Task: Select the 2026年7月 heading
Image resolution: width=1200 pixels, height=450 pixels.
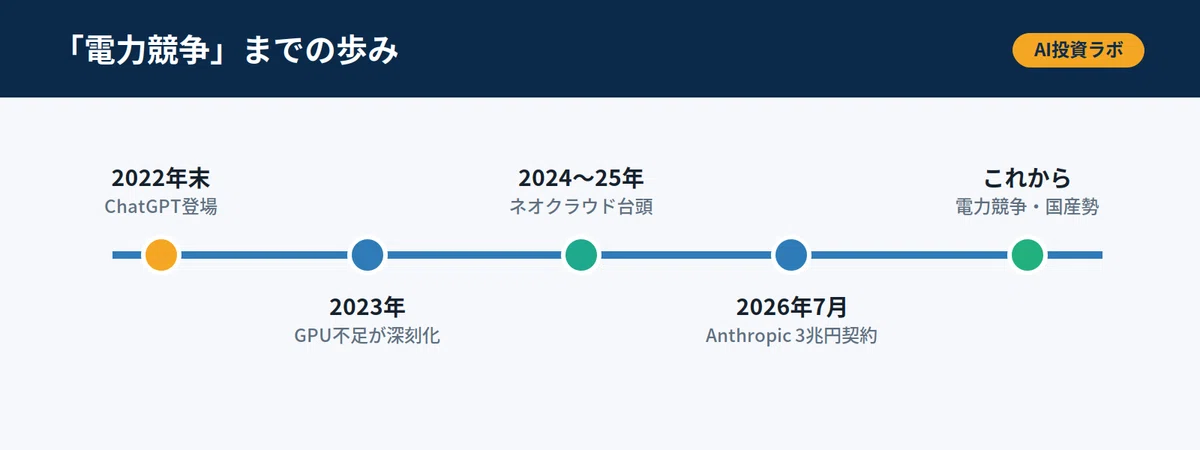Action: 791,307
